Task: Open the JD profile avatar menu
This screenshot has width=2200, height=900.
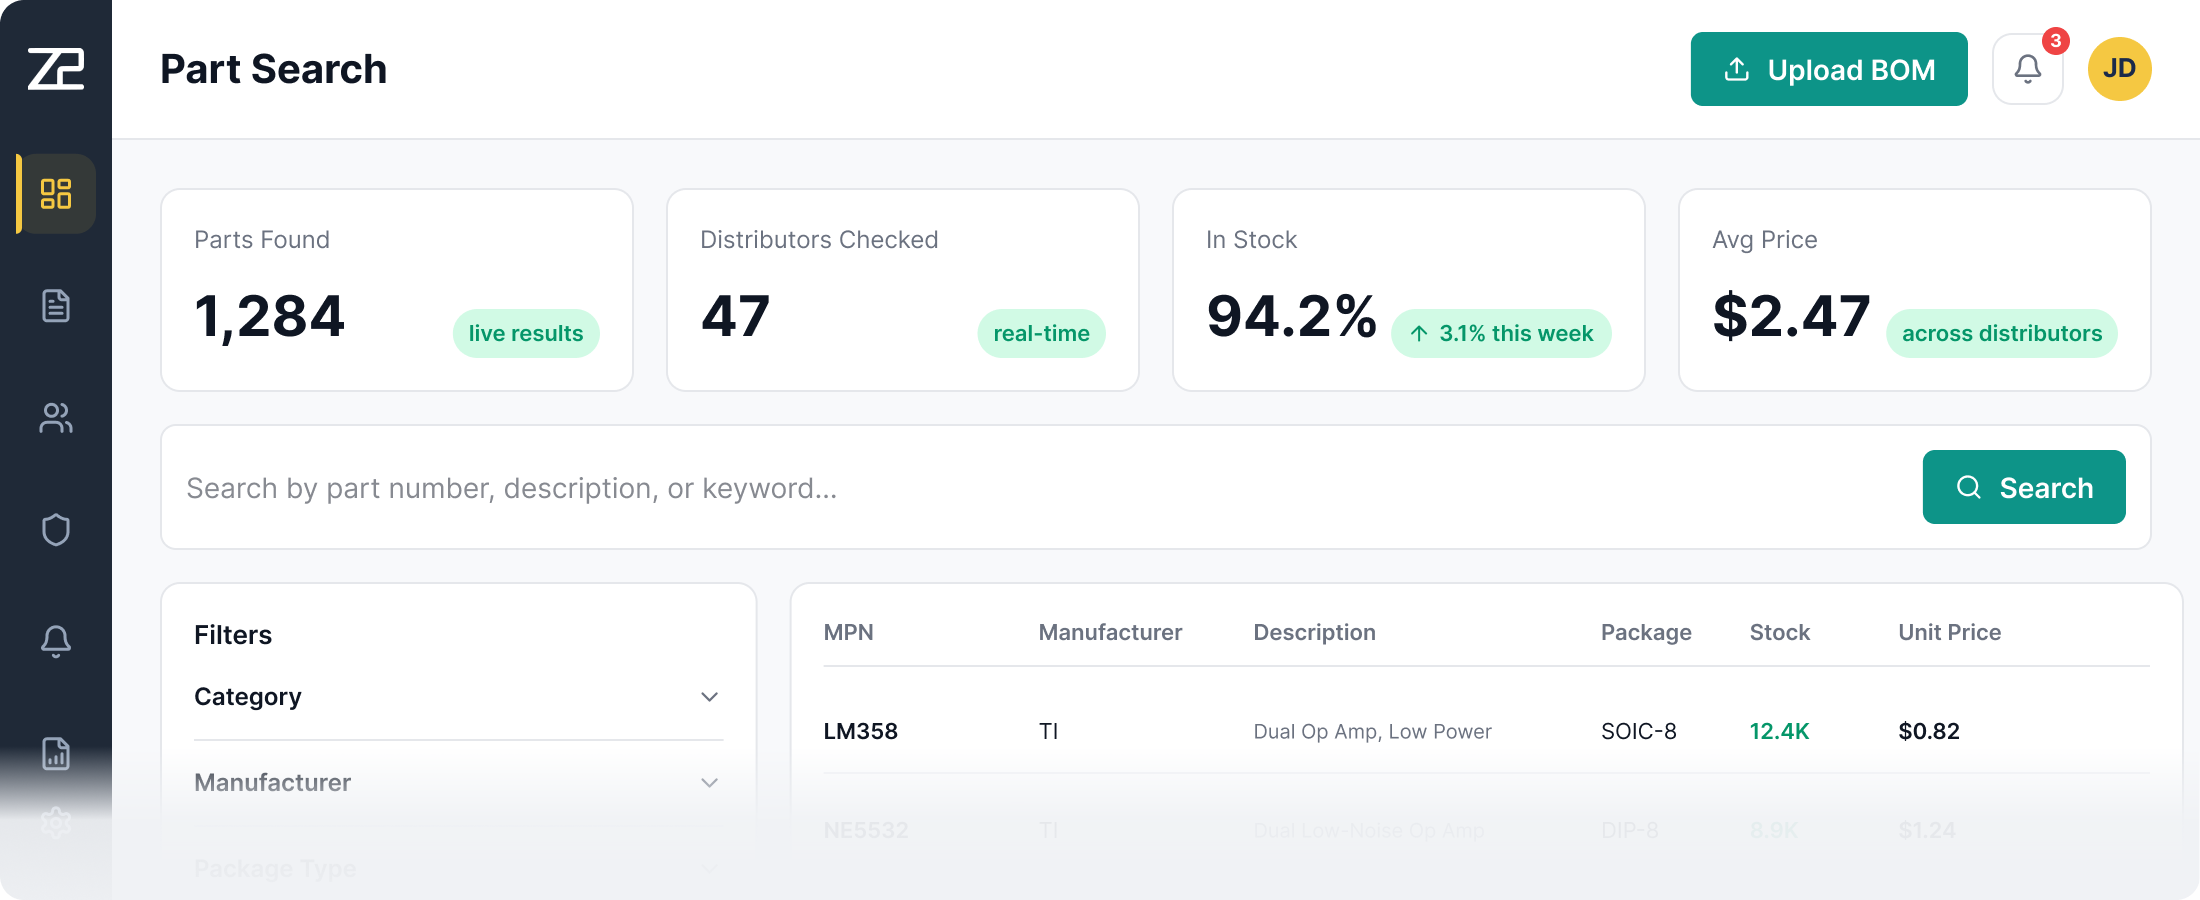Action: tap(2120, 68)
